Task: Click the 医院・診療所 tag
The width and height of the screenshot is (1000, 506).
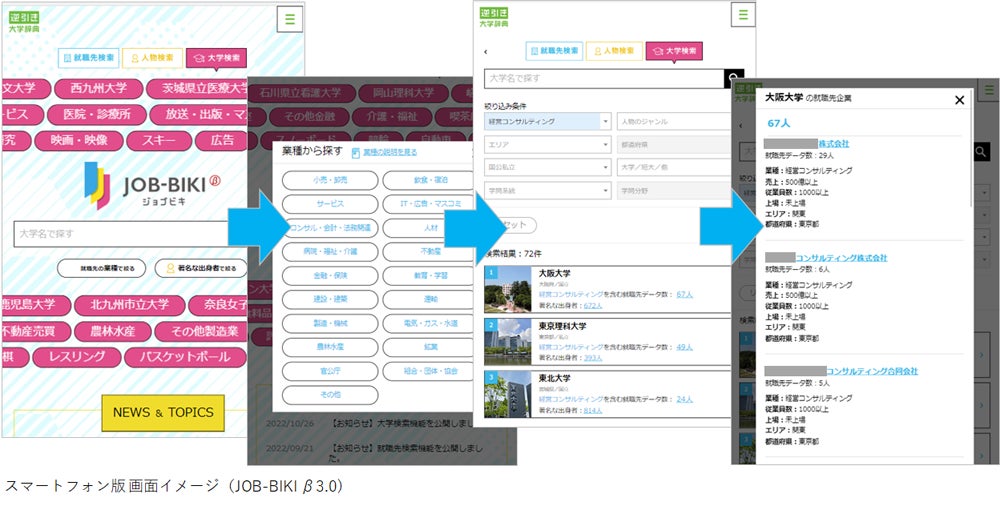Action: tap(97, 115)
